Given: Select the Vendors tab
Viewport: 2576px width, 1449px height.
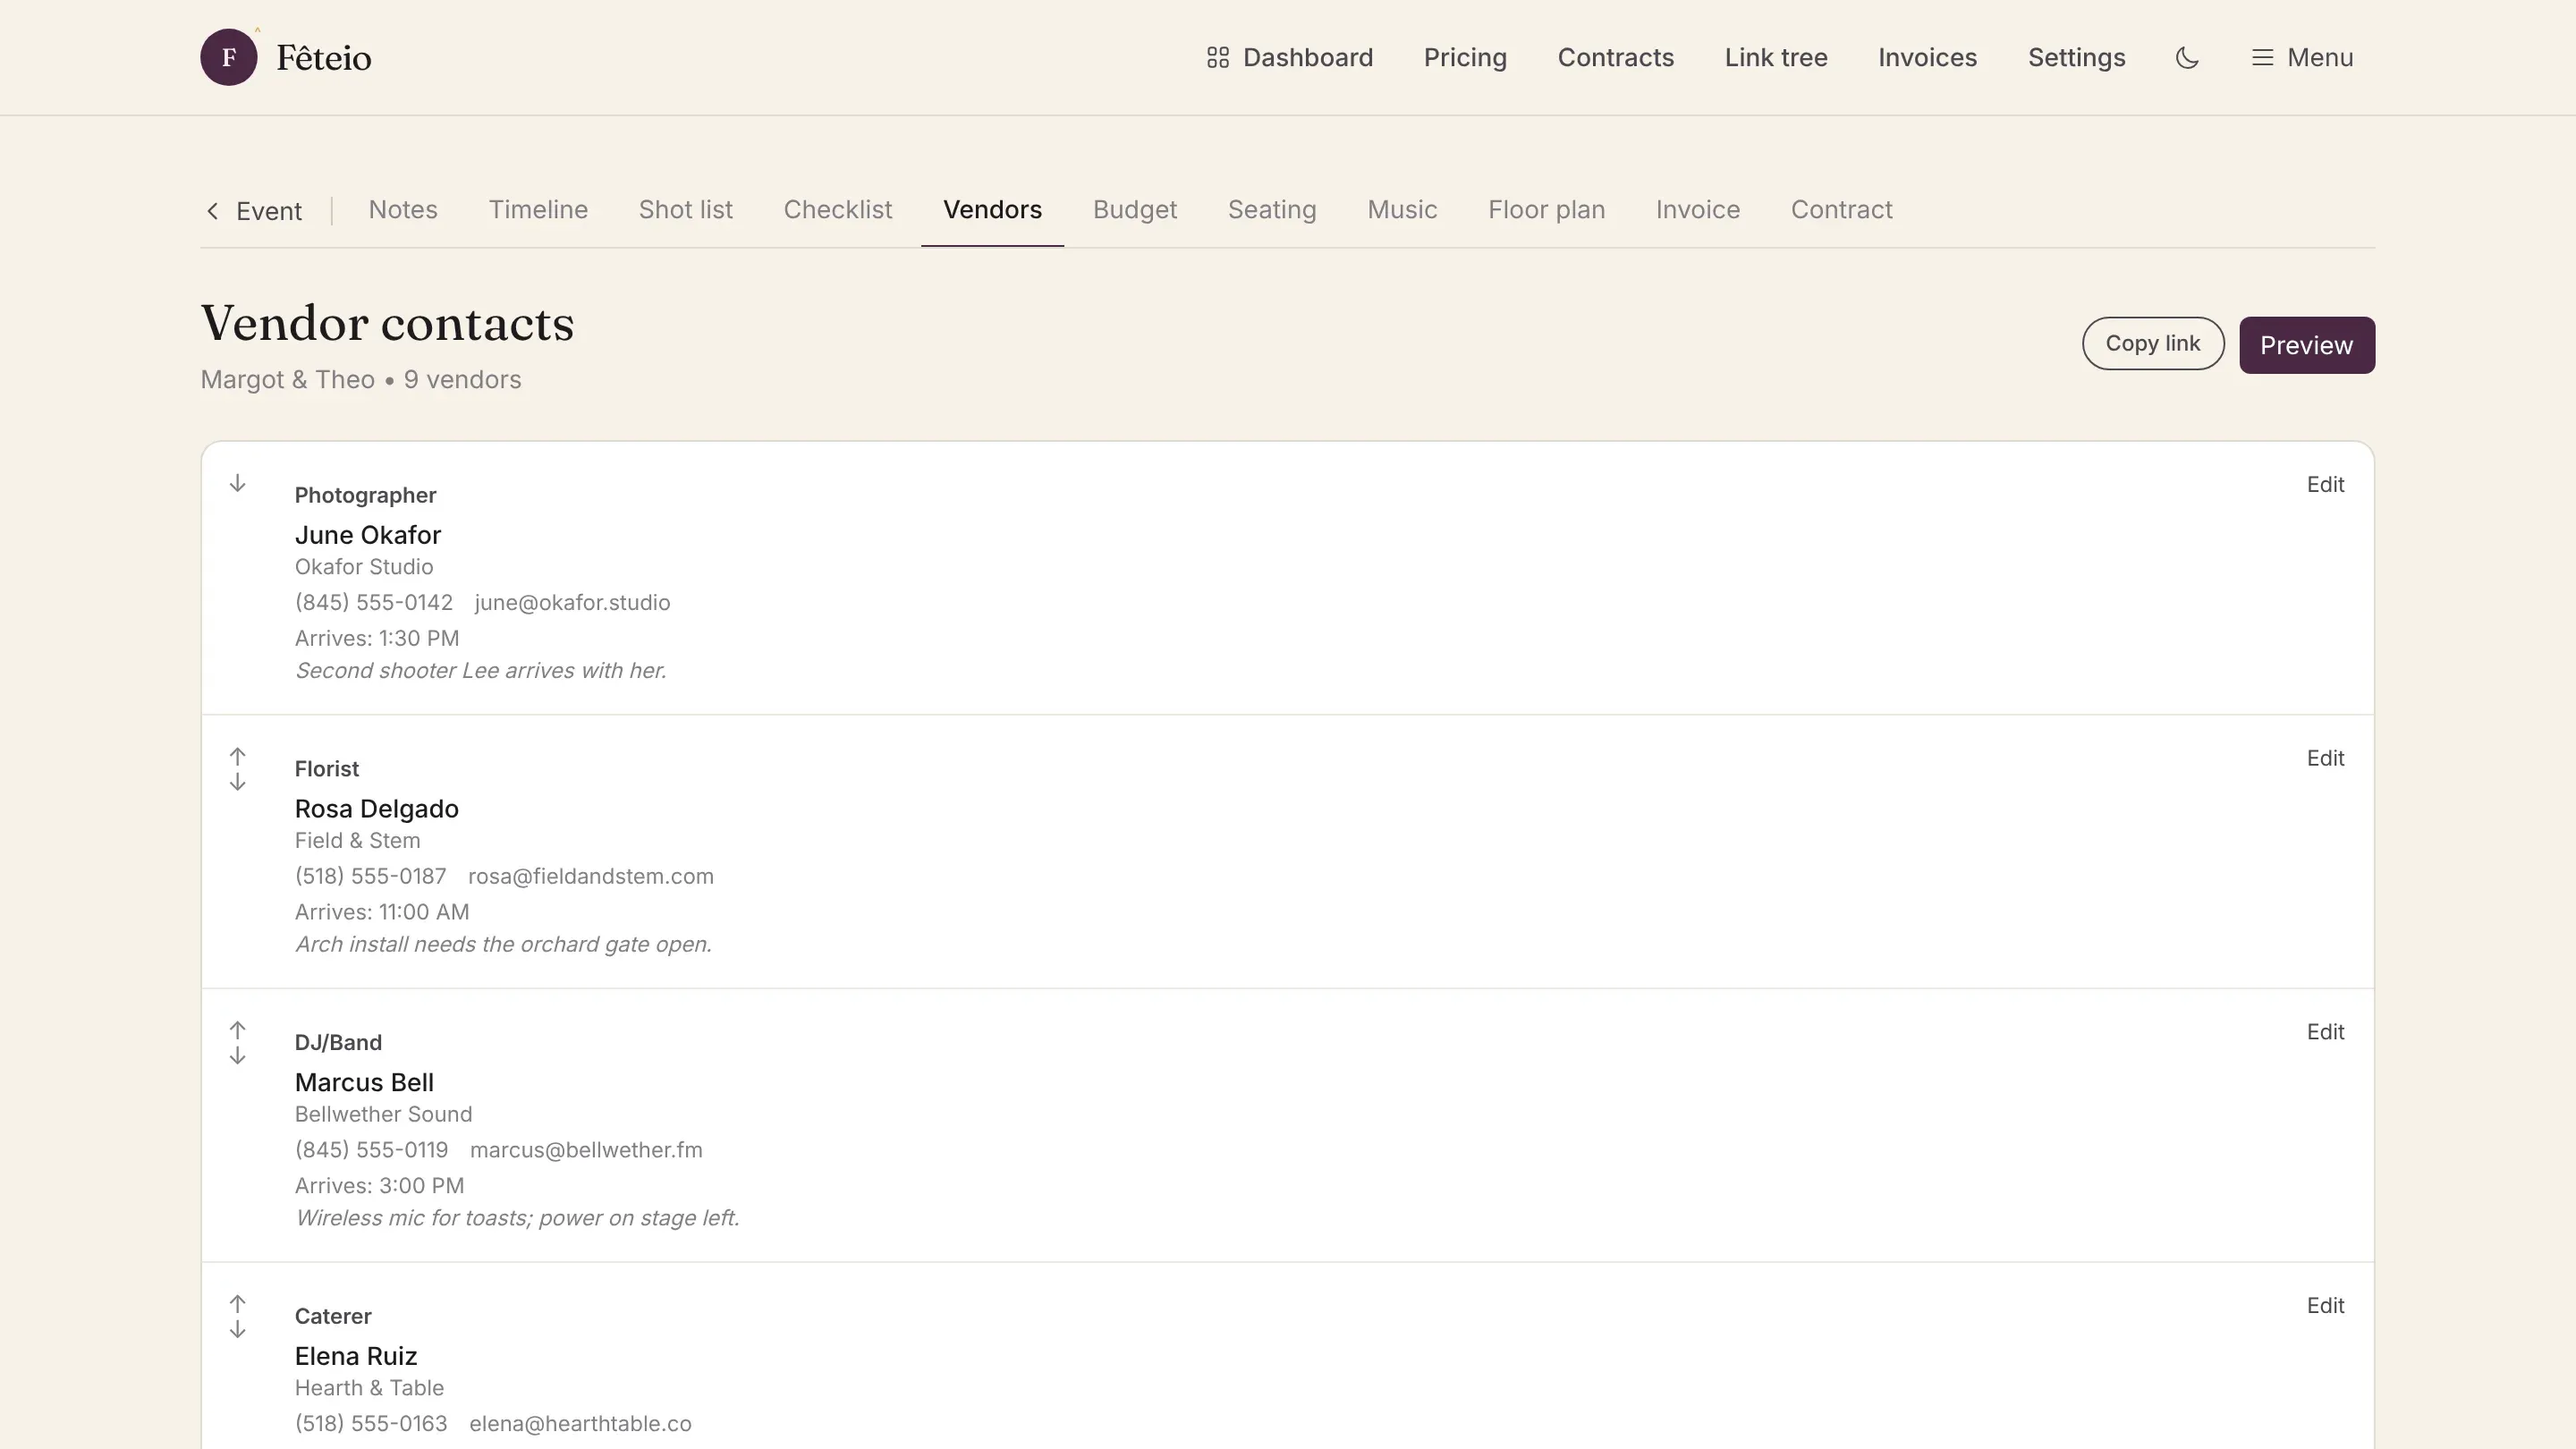Looking at the screenshot, I should click(x=992, y=209).
